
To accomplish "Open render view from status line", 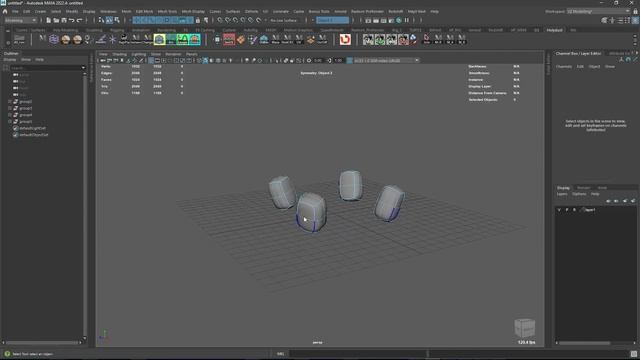I will 368,20.
